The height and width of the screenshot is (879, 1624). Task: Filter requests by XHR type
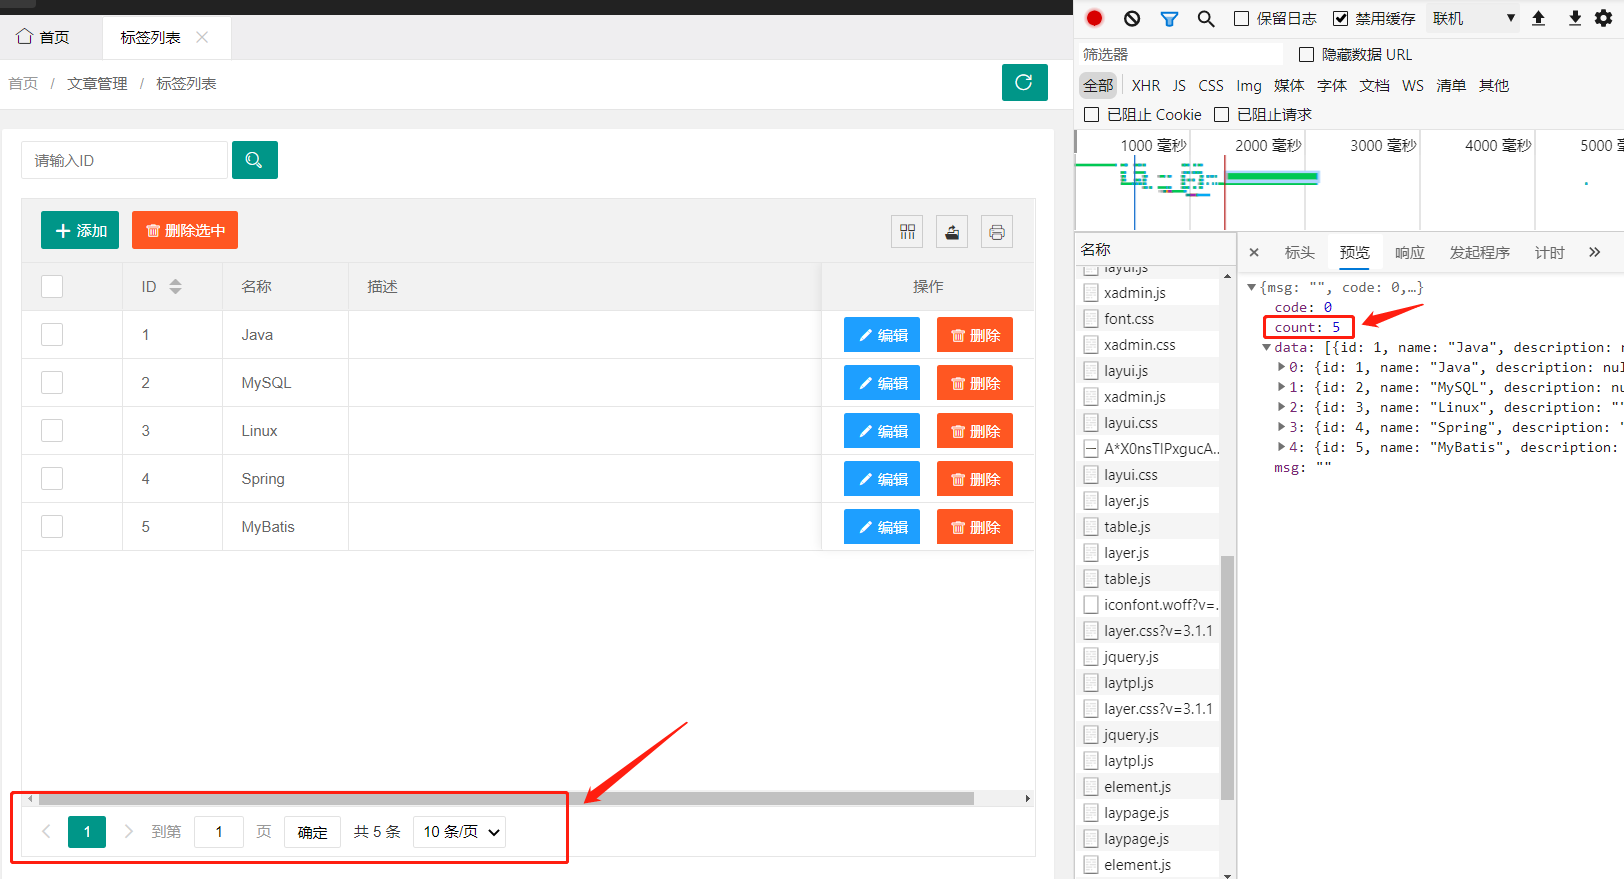tap(1146, 86)
